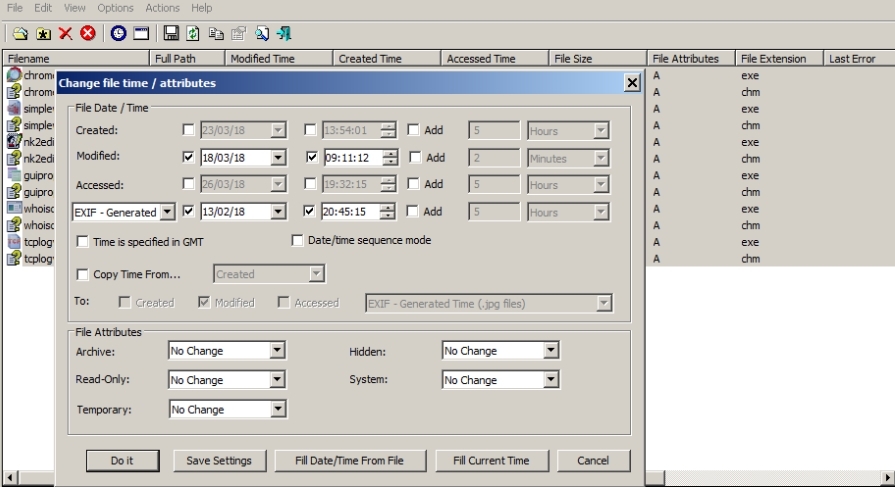Click the EXIF time 20:45:15 spinner arrows

(388, 212)
